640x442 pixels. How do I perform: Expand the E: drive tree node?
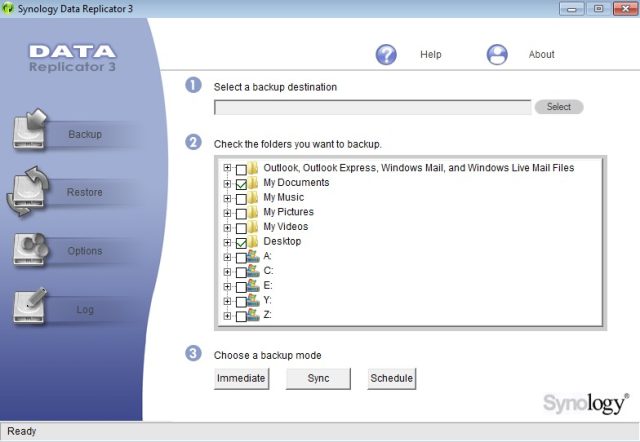227,287
